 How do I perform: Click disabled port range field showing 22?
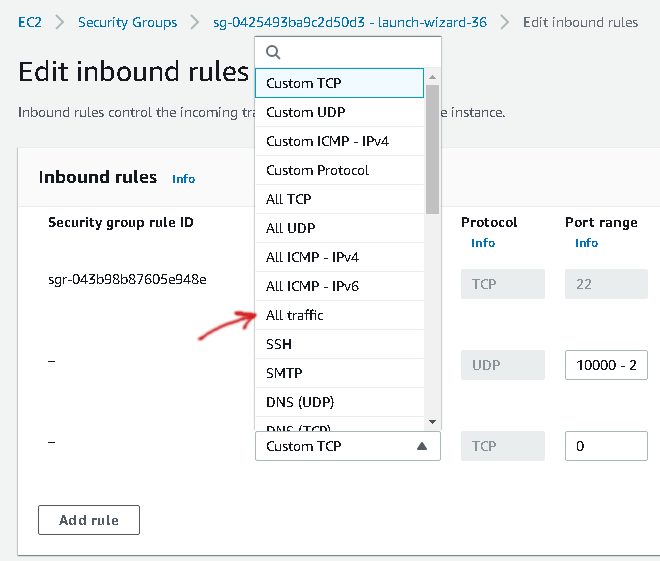tap(606, 284)
